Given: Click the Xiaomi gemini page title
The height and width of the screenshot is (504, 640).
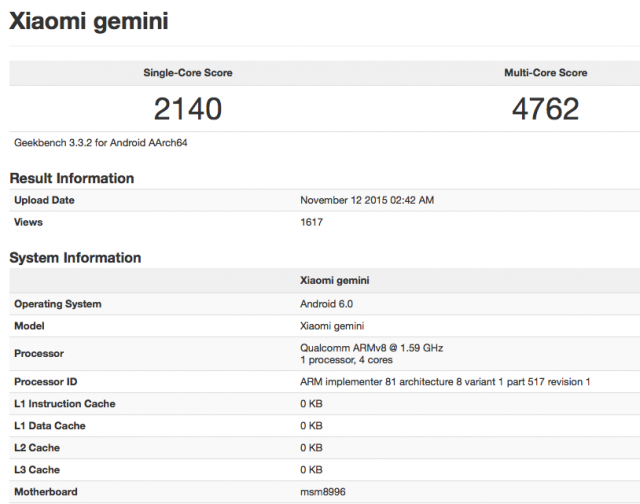Looking at the screenshot, I should pos(89,21).
